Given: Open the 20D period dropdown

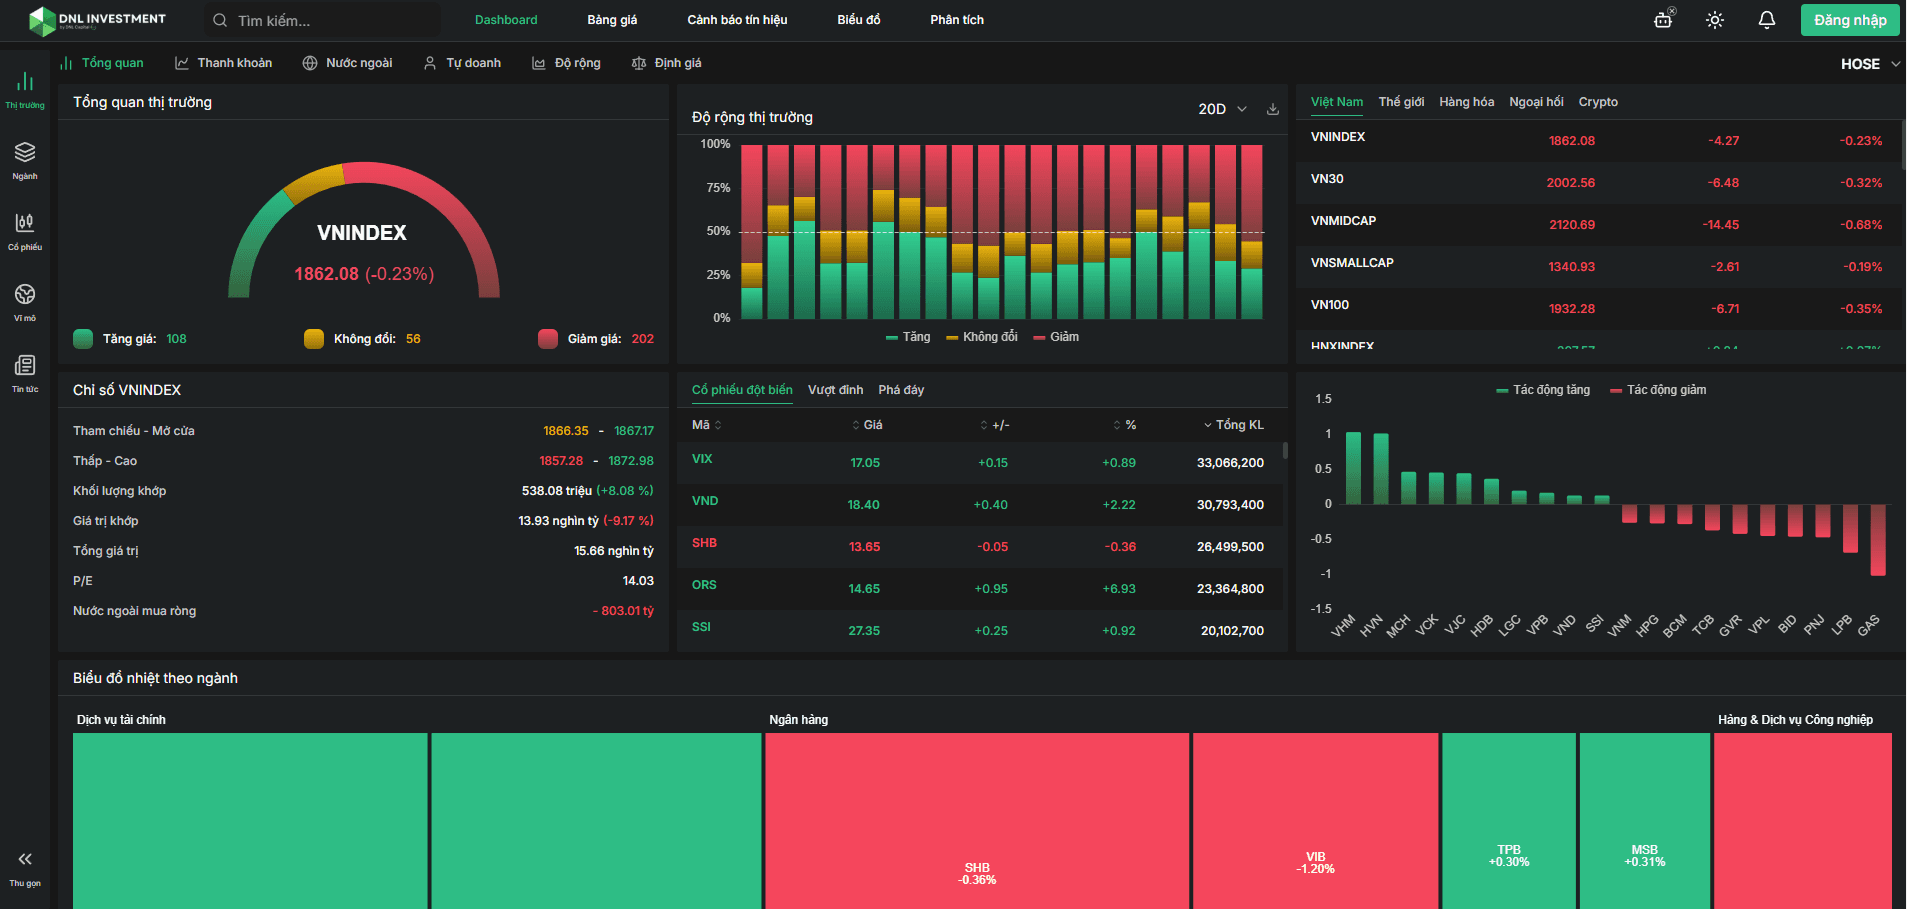Looking at the screenshot, I should pos(1222,109).
